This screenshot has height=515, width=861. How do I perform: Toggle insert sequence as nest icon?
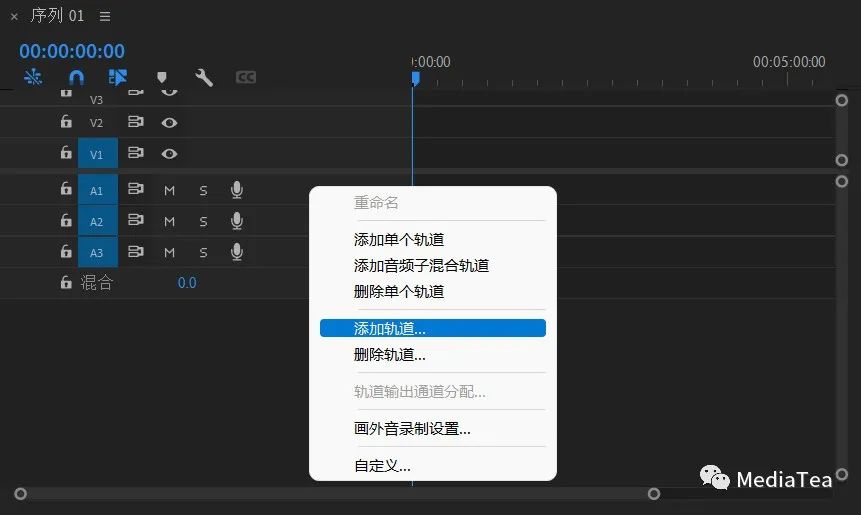pyautogui.click(x=33, y=77)
